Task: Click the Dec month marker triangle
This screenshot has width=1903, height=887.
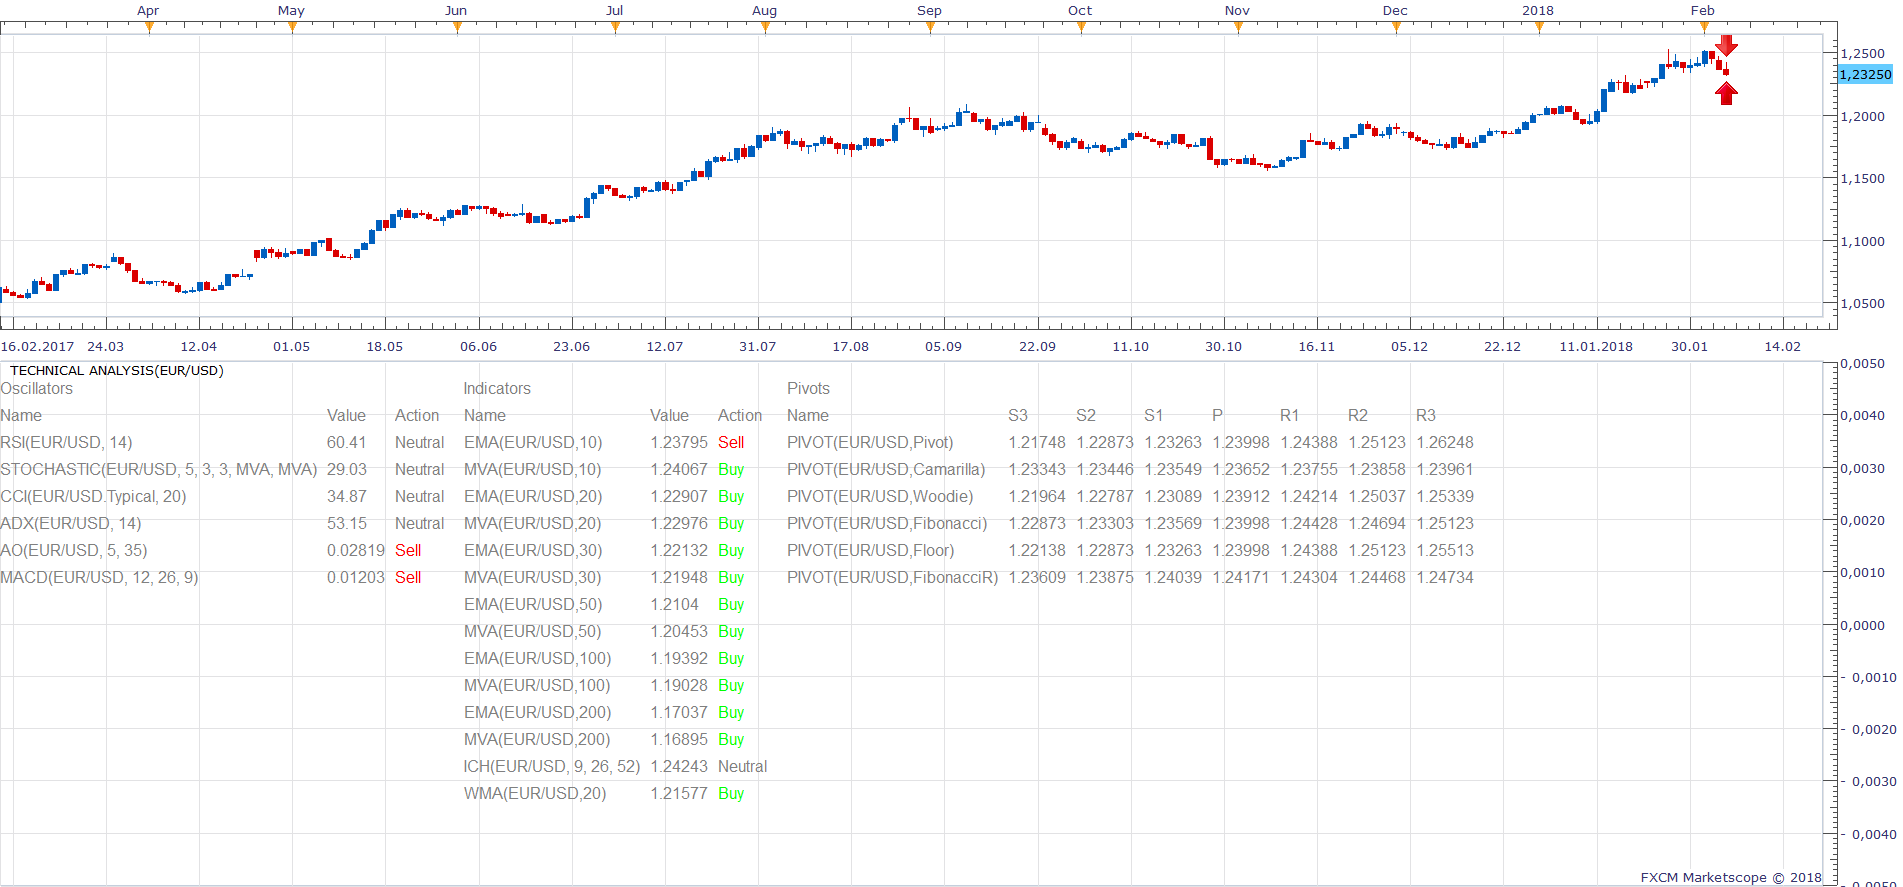Action: 1396,27
